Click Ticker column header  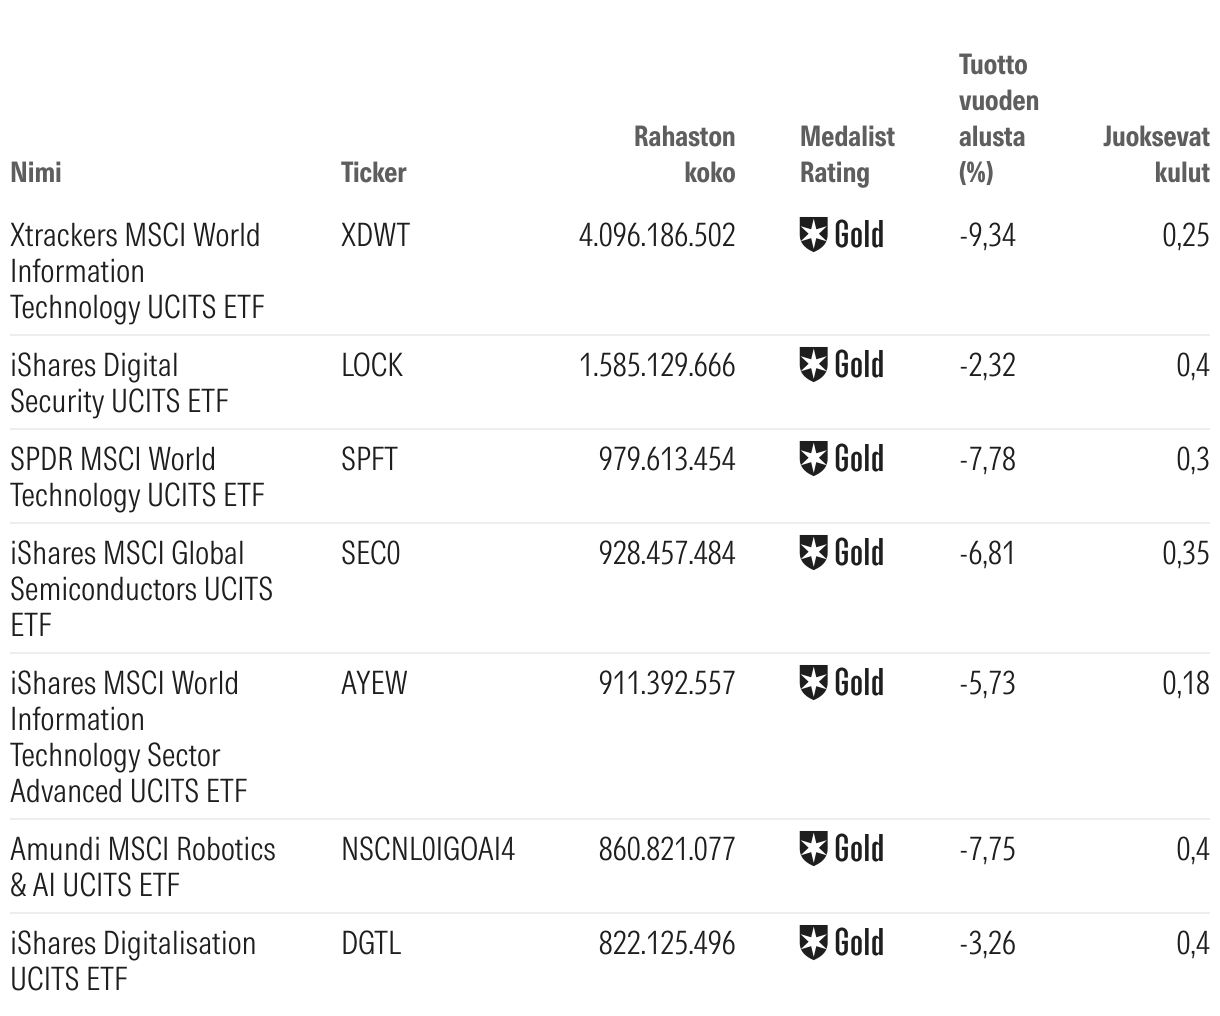(x=373, y=172)
